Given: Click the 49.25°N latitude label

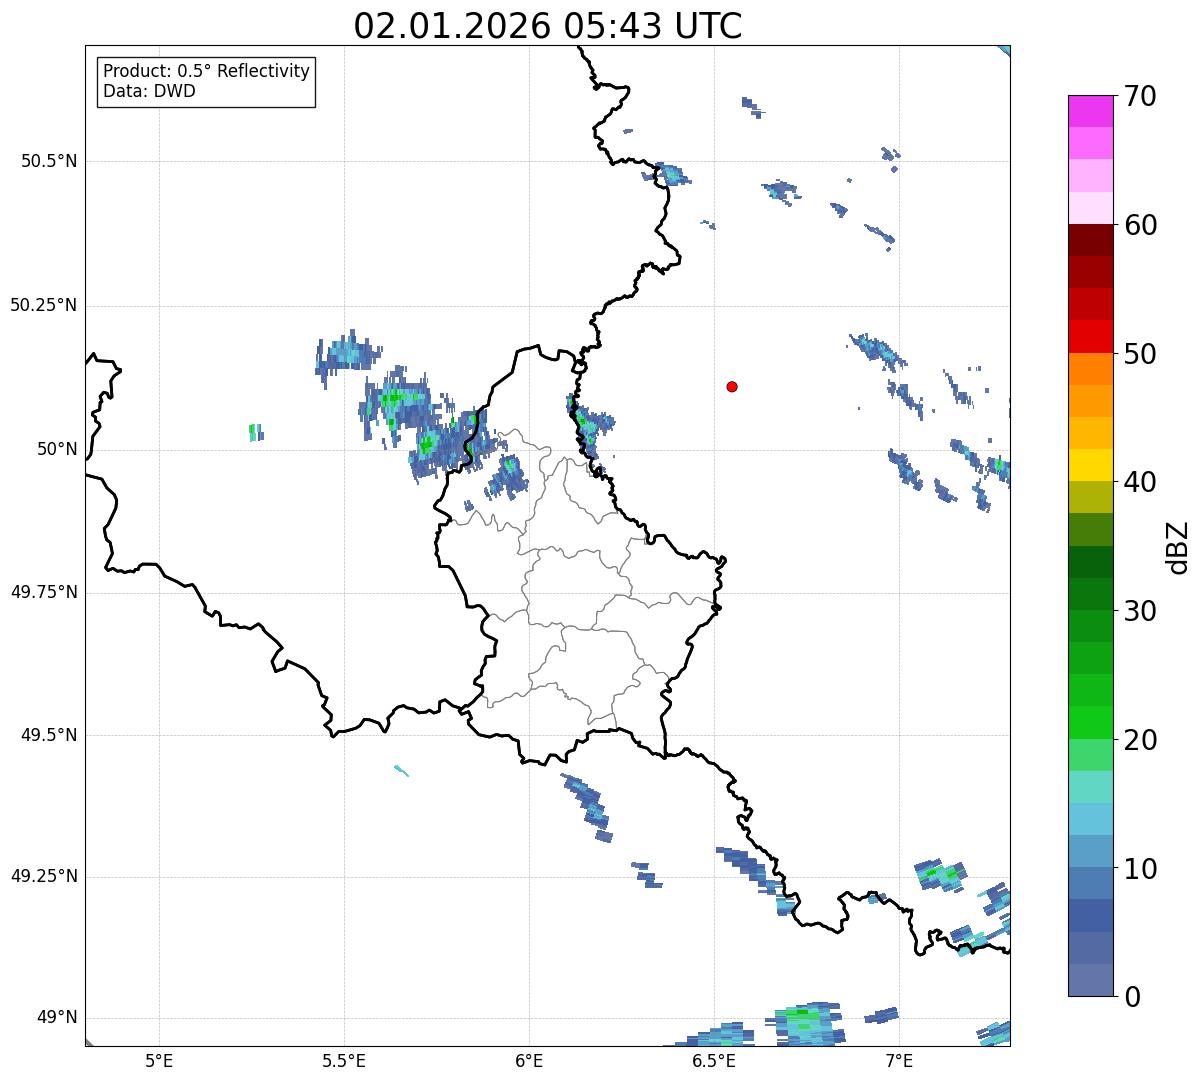Looking at the screenshot, I should (44, 877).
